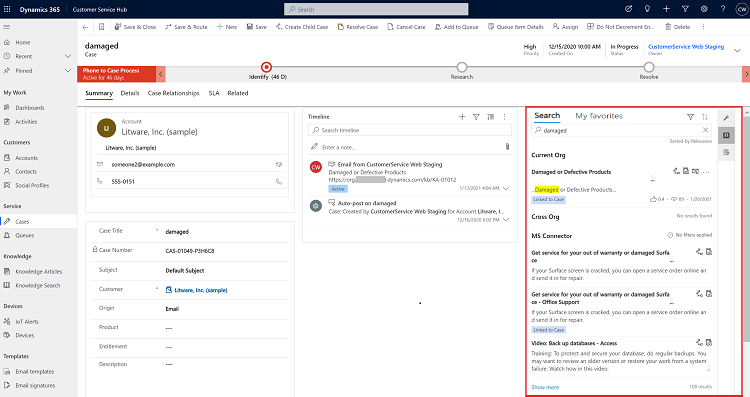Click the send email icon beside someone2@example.com
750x397 pixels.
point(279,165)
